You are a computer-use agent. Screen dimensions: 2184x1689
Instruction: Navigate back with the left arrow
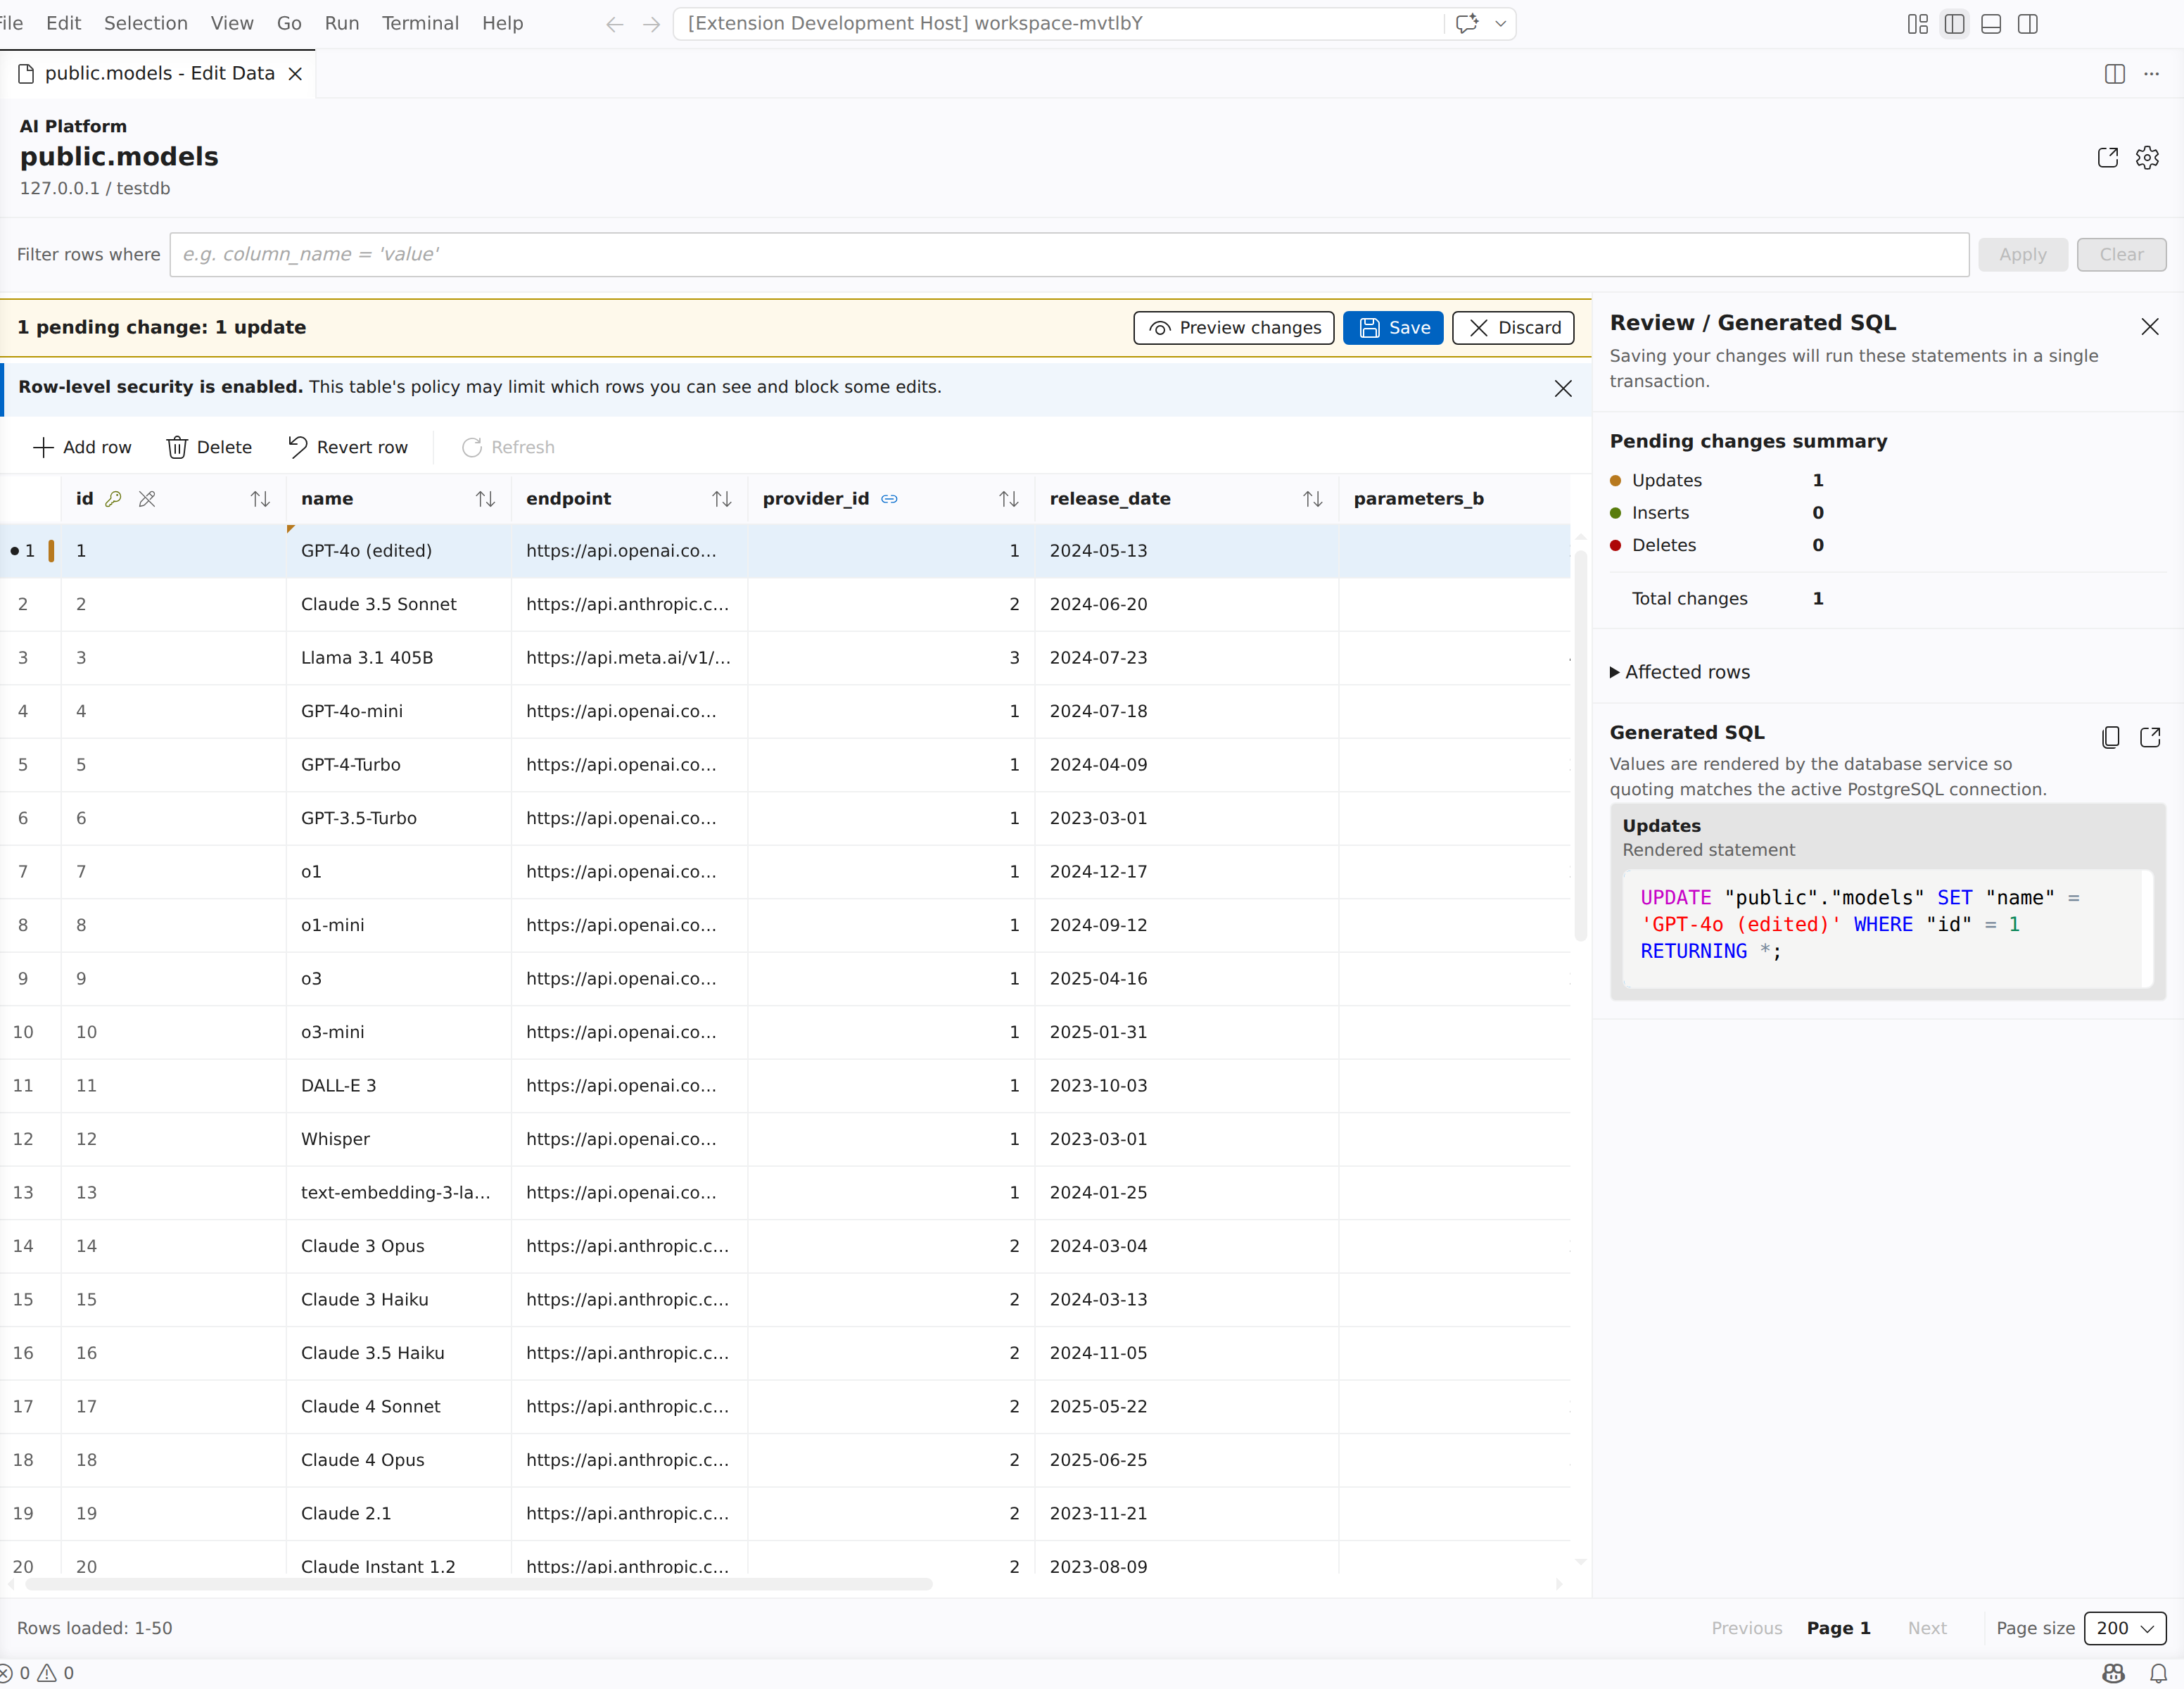coord(615,24)
